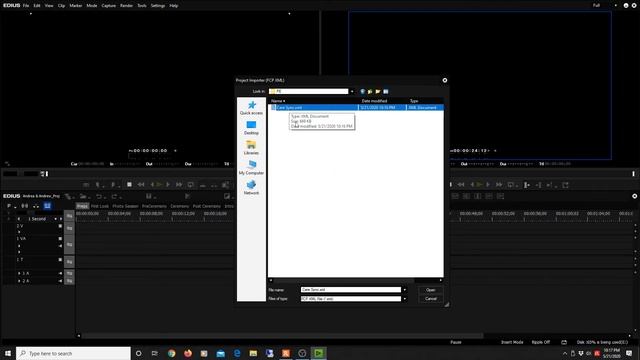
Task: Click the Open project folder icon in timeline toolbar
Action: coord(83,196)
